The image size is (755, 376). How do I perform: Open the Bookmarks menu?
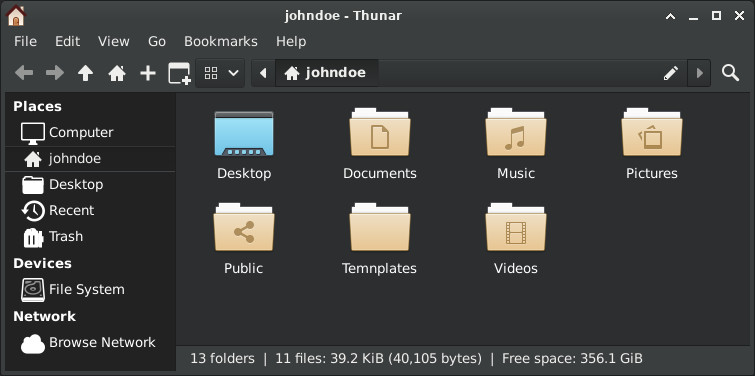(x=221, y=41)
